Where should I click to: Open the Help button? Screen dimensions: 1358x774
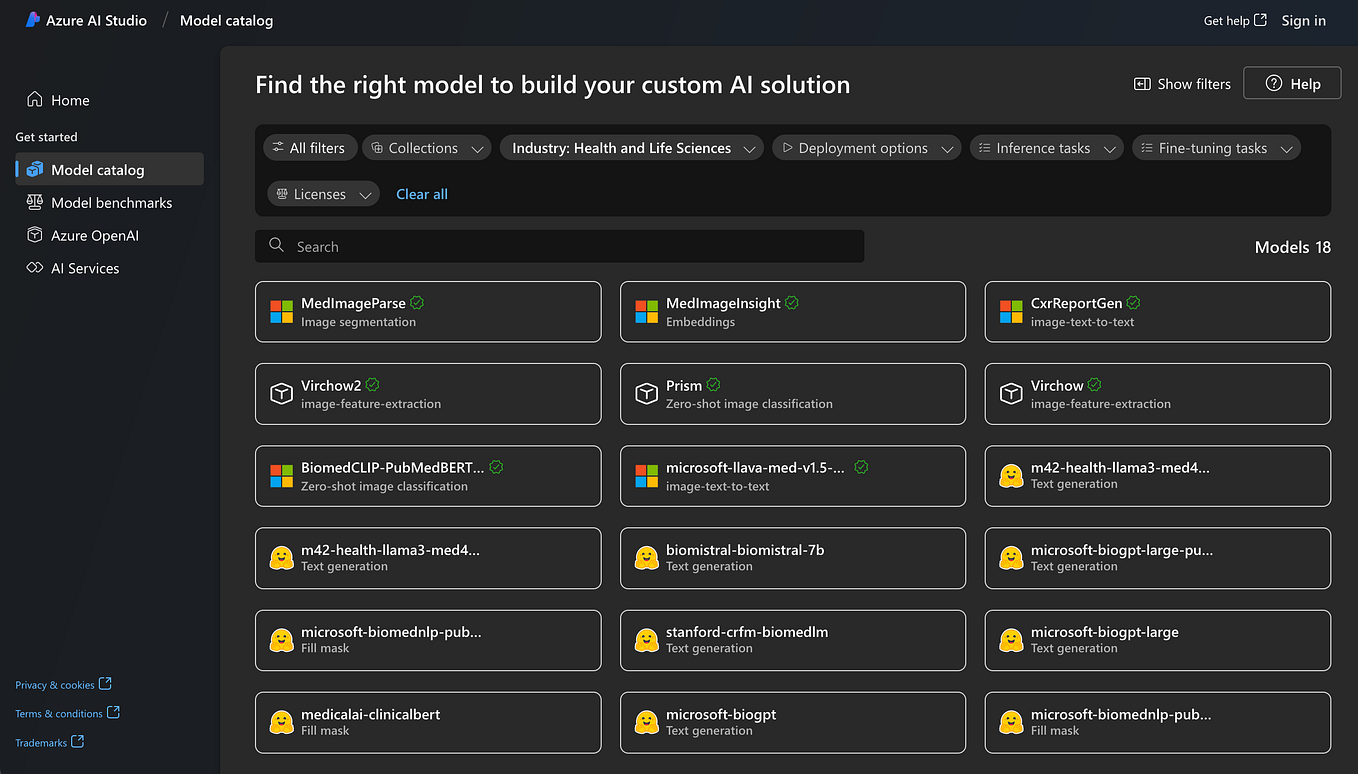click(x=1293, y=84)
